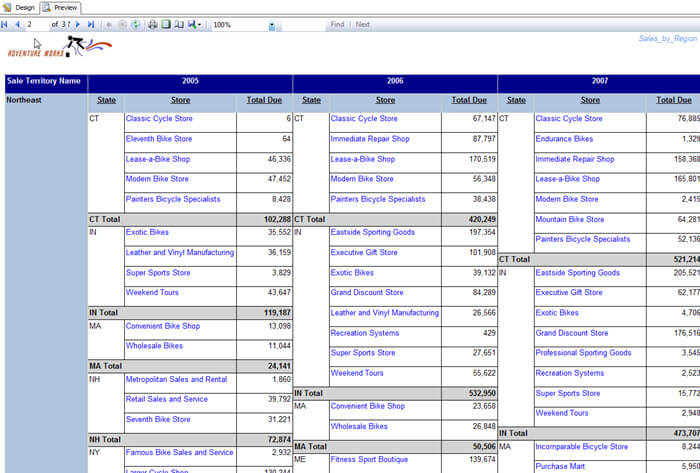The height and width of the screenshot is (473, 700).
Task: Go to the first page of the report
Action: [4, 25]
